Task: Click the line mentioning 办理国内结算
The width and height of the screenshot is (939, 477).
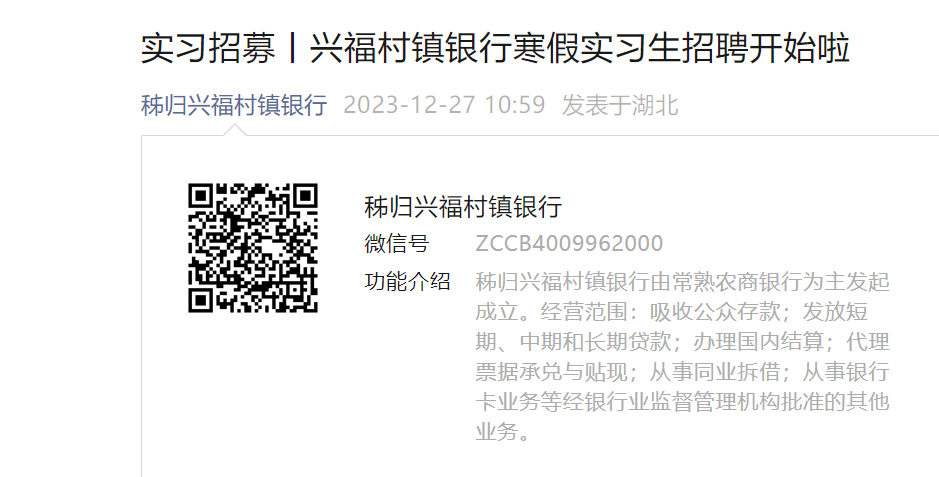Action: [683, 342]
